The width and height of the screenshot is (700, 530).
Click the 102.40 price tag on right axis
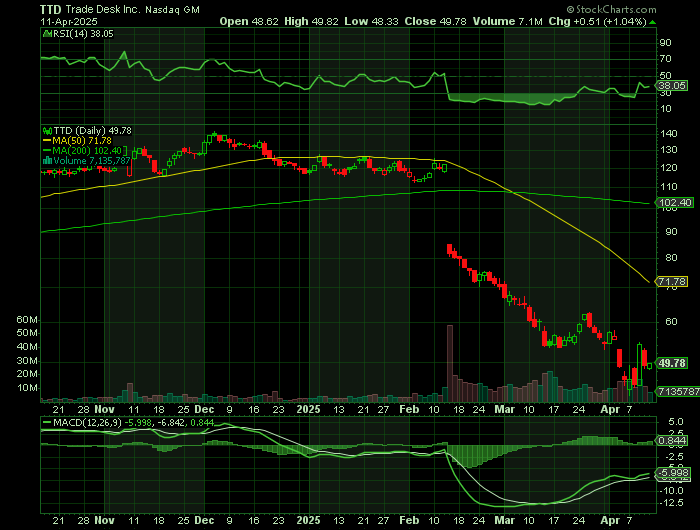675,203
